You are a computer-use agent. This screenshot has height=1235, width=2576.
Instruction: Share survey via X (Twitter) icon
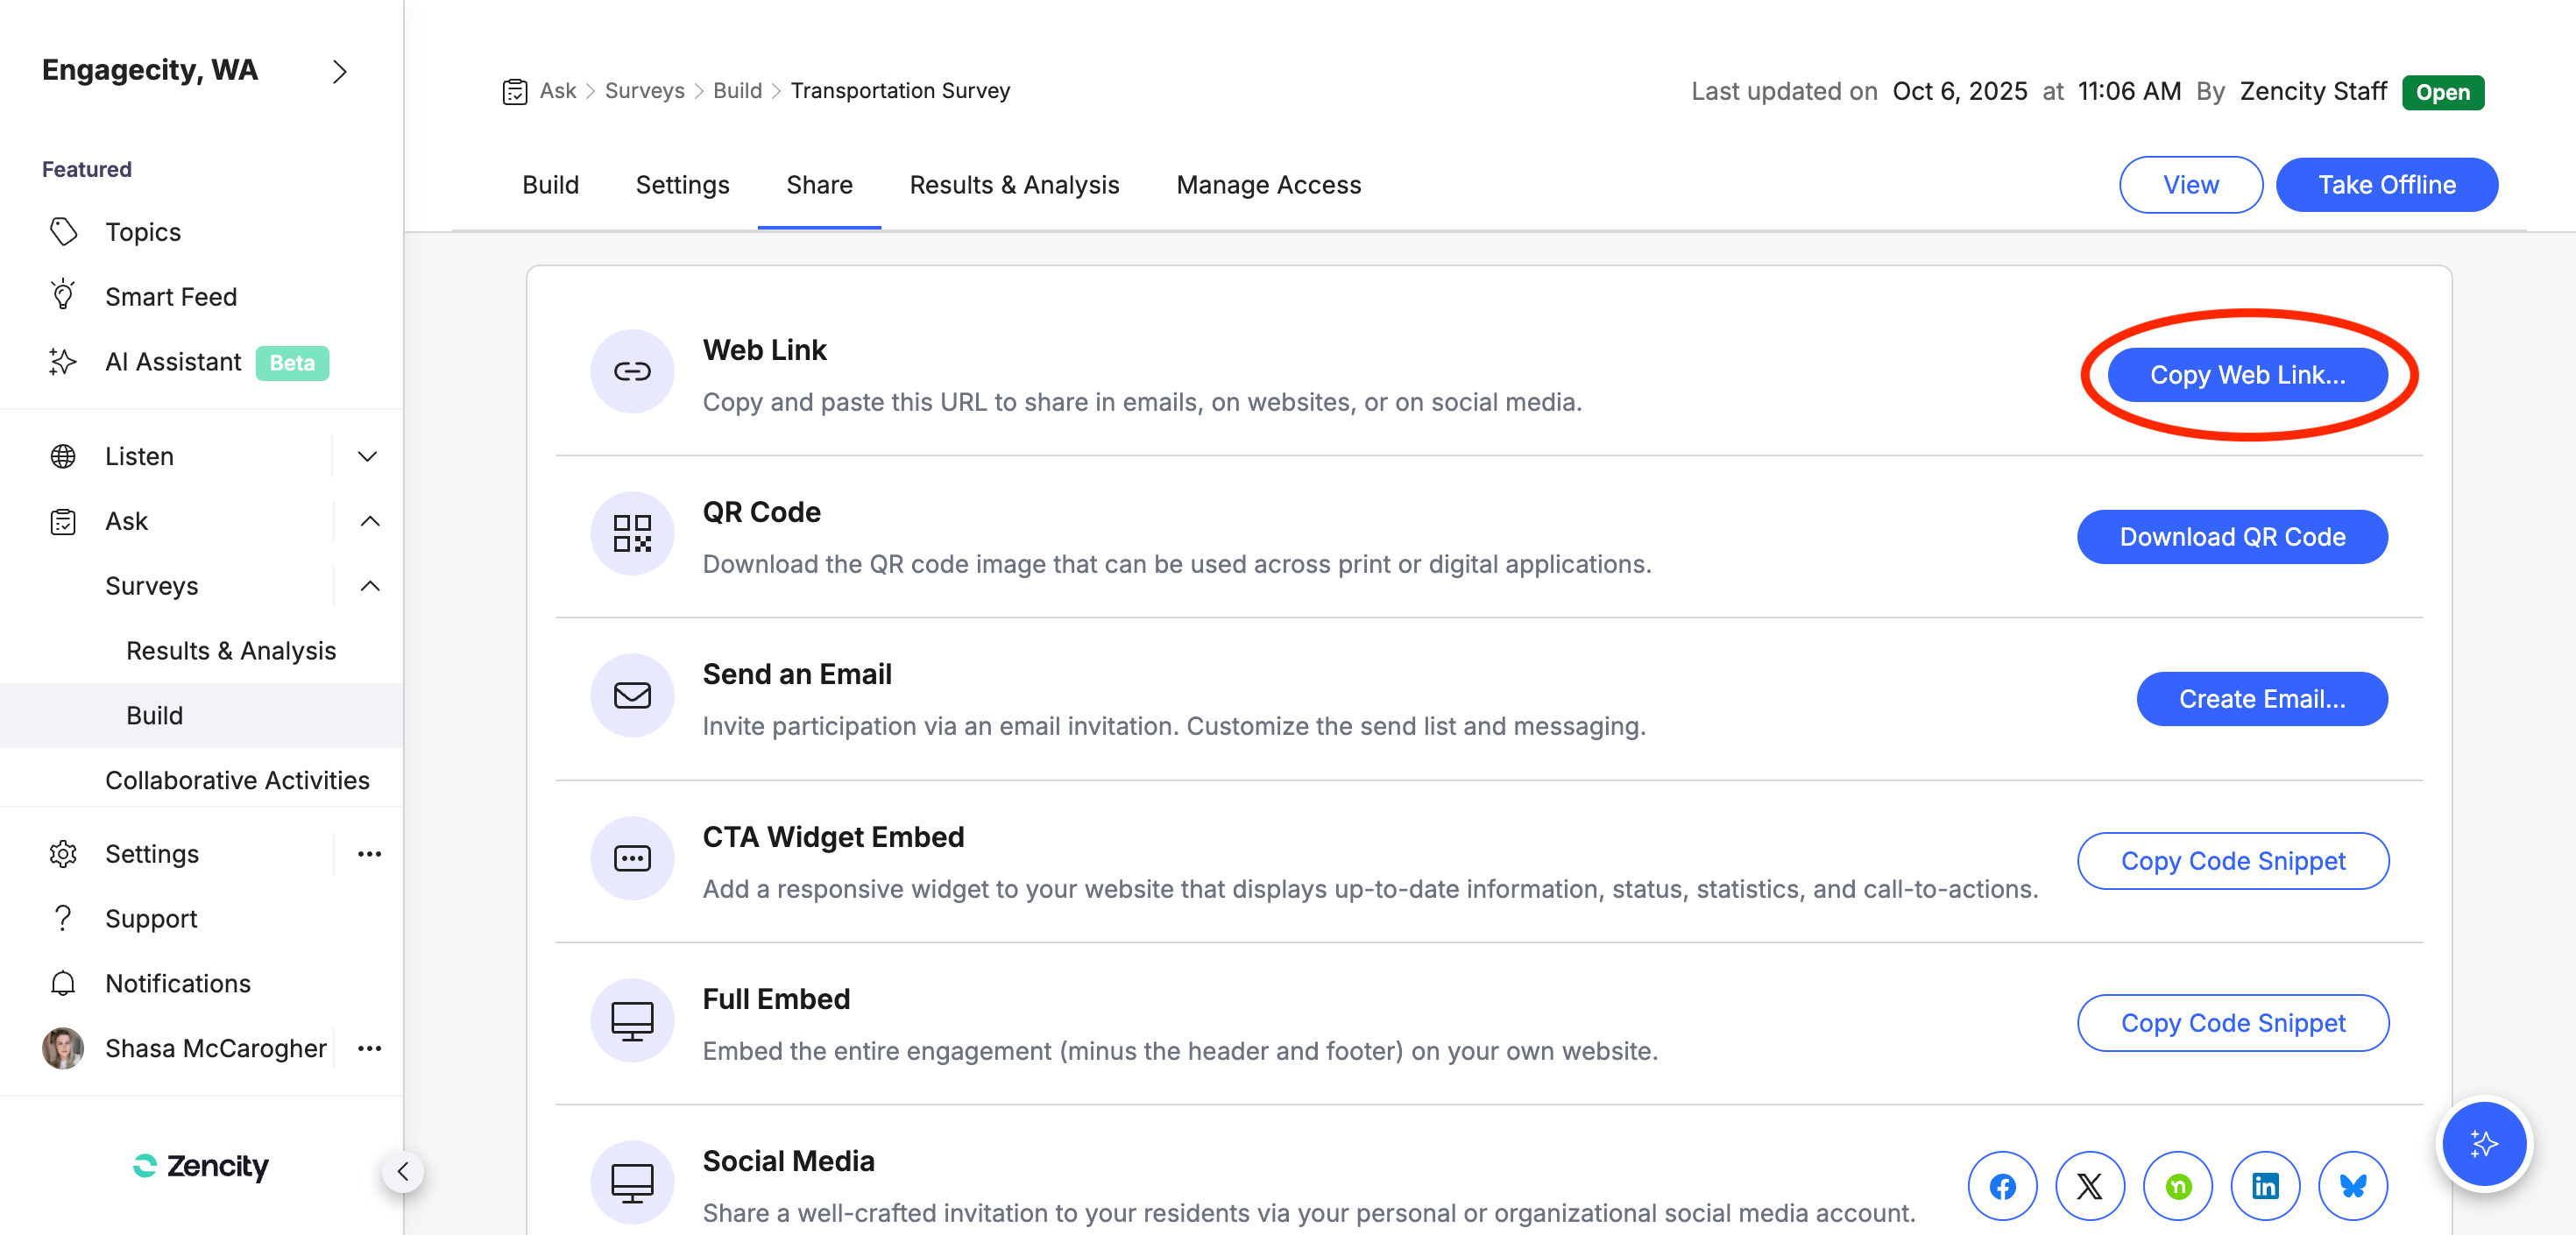click(2089, 1186)
